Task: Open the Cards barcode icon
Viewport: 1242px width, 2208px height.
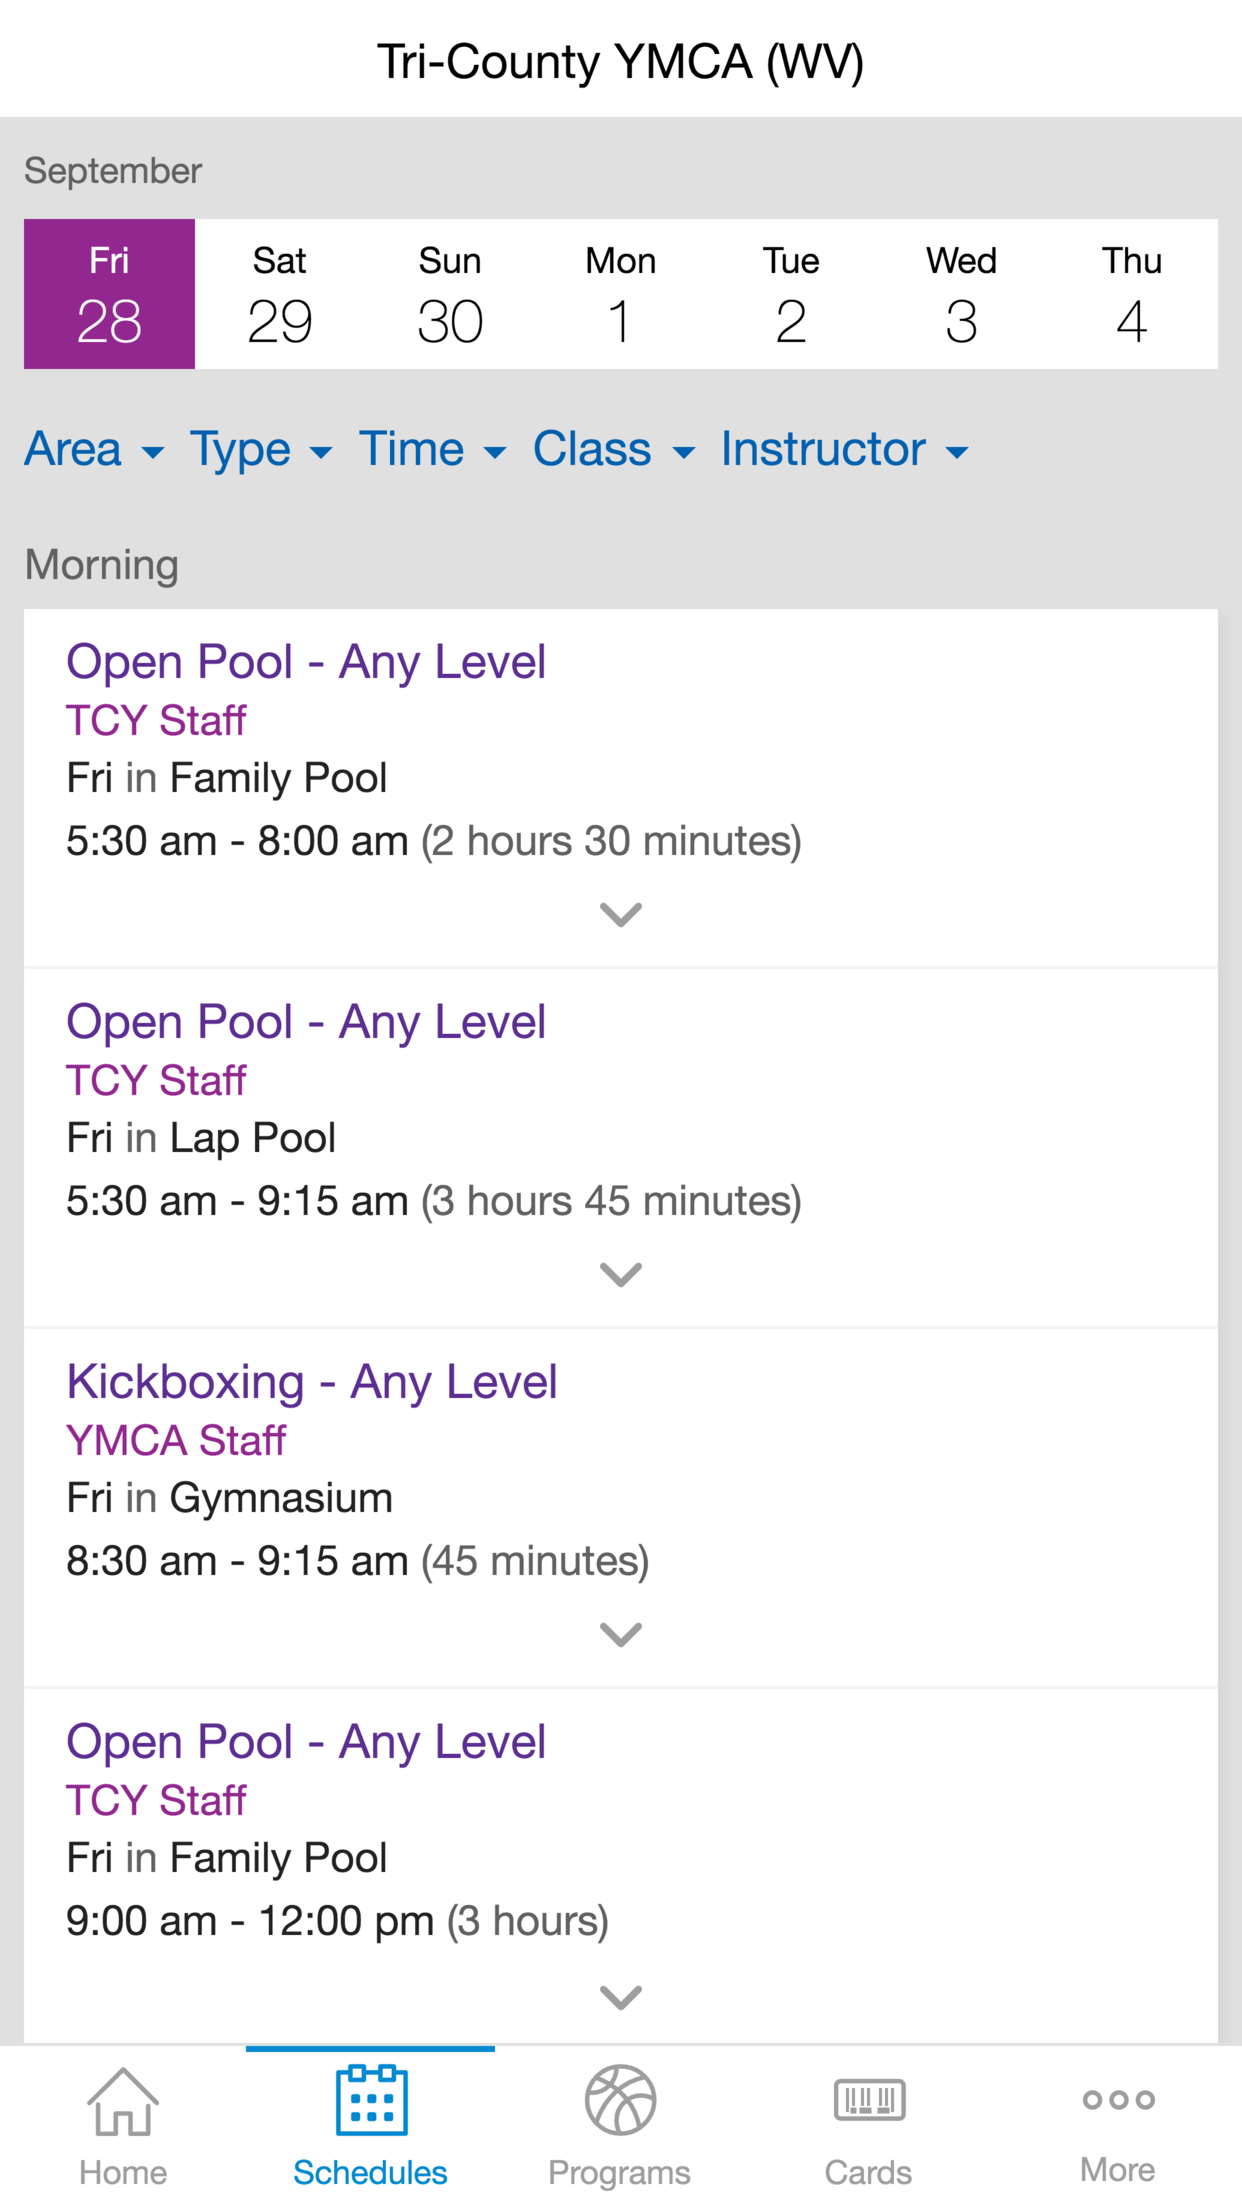Action: [868, 2099]
